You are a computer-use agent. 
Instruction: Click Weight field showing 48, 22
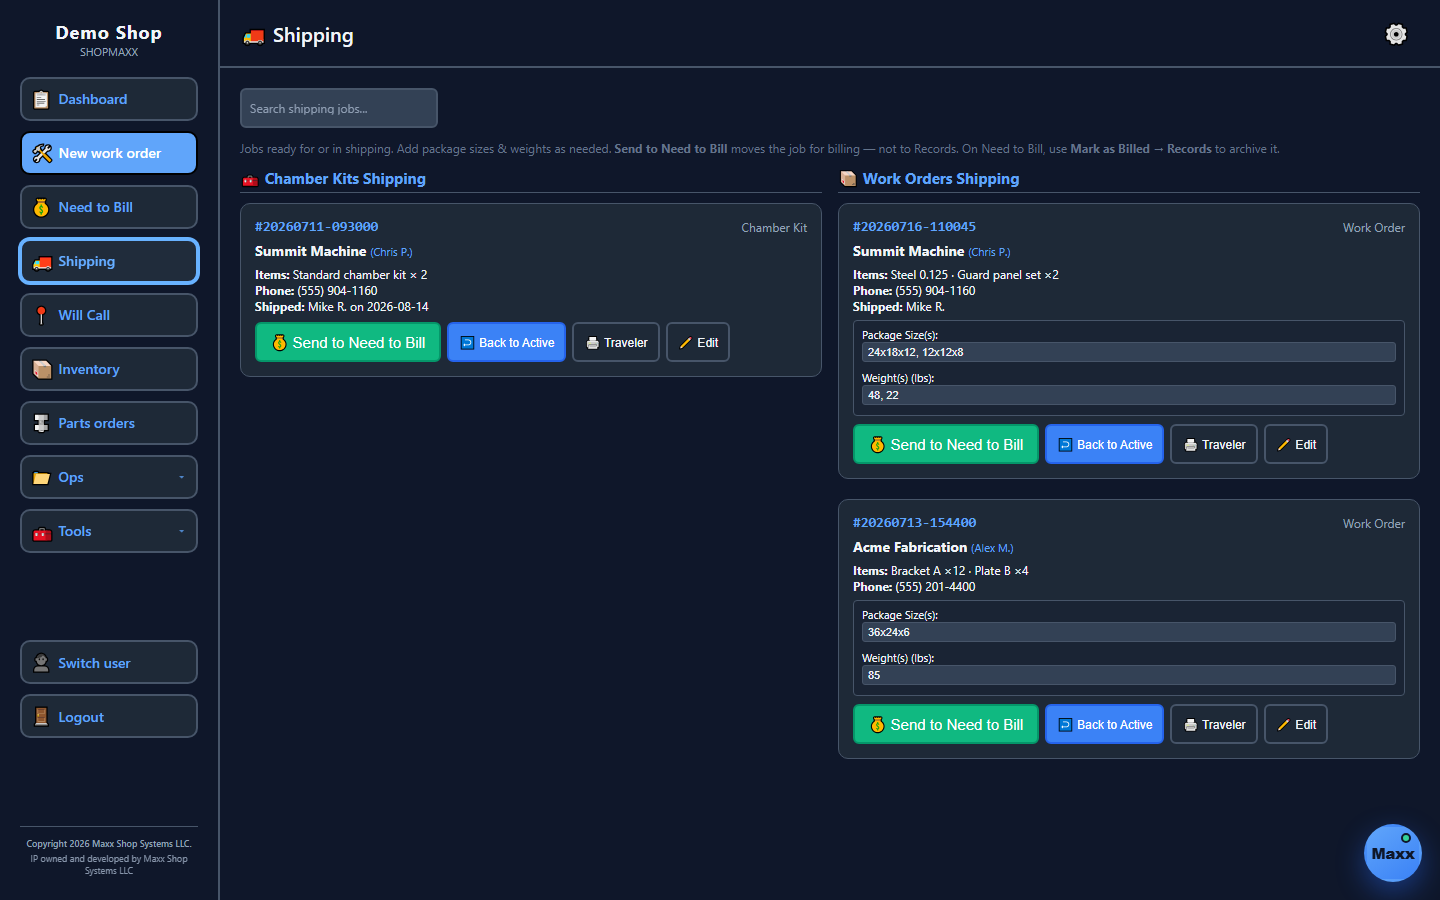(x=1129, y=395)
